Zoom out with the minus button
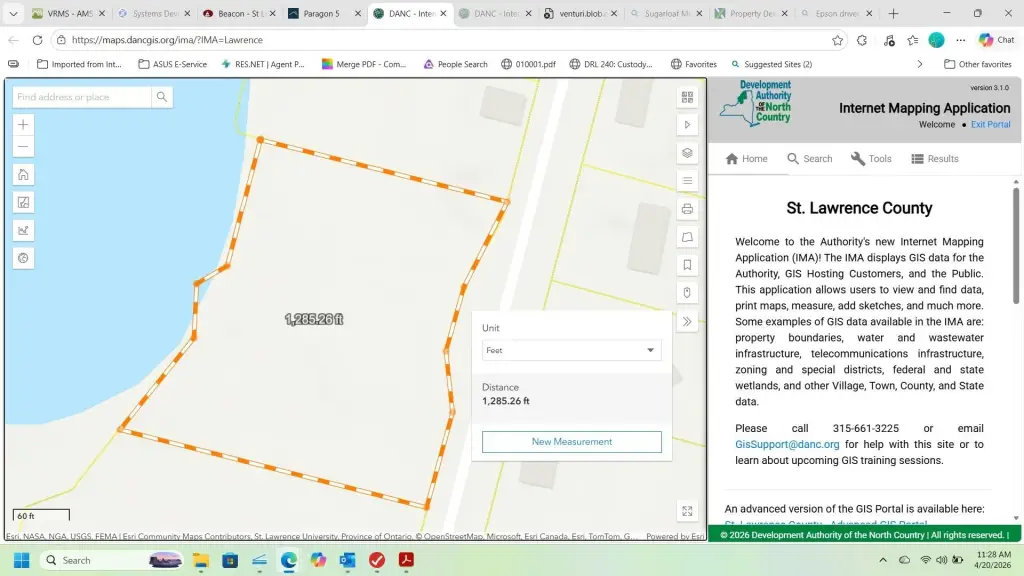Screen dimensions: 1024x576 click(x=24, y=147)
